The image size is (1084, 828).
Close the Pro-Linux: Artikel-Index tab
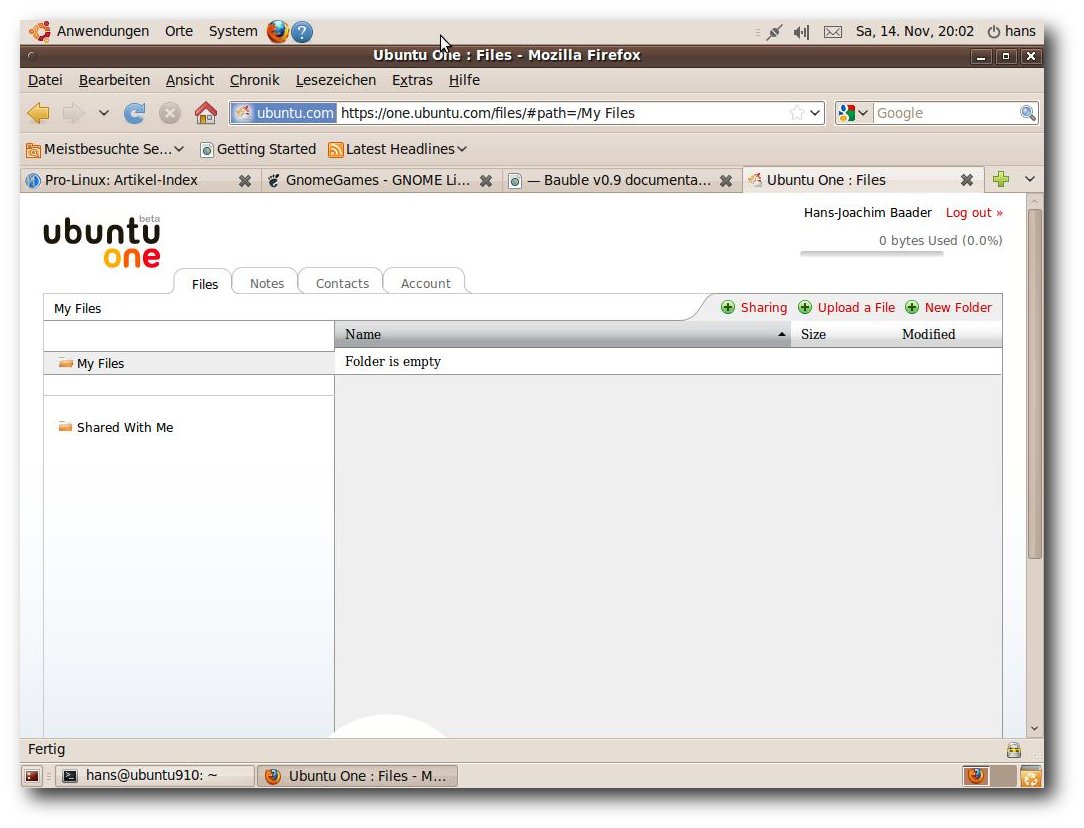tap(245, 180)
